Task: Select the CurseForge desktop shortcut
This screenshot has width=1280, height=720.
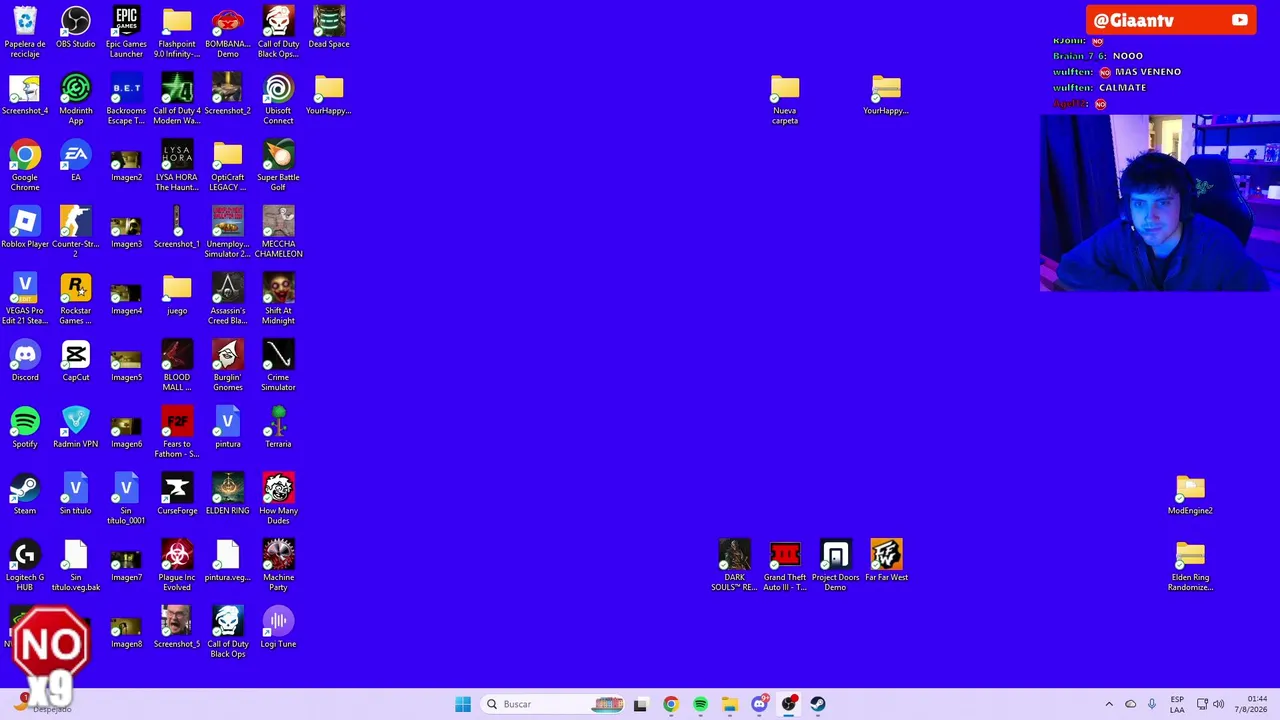Action: tap(177, 495)
